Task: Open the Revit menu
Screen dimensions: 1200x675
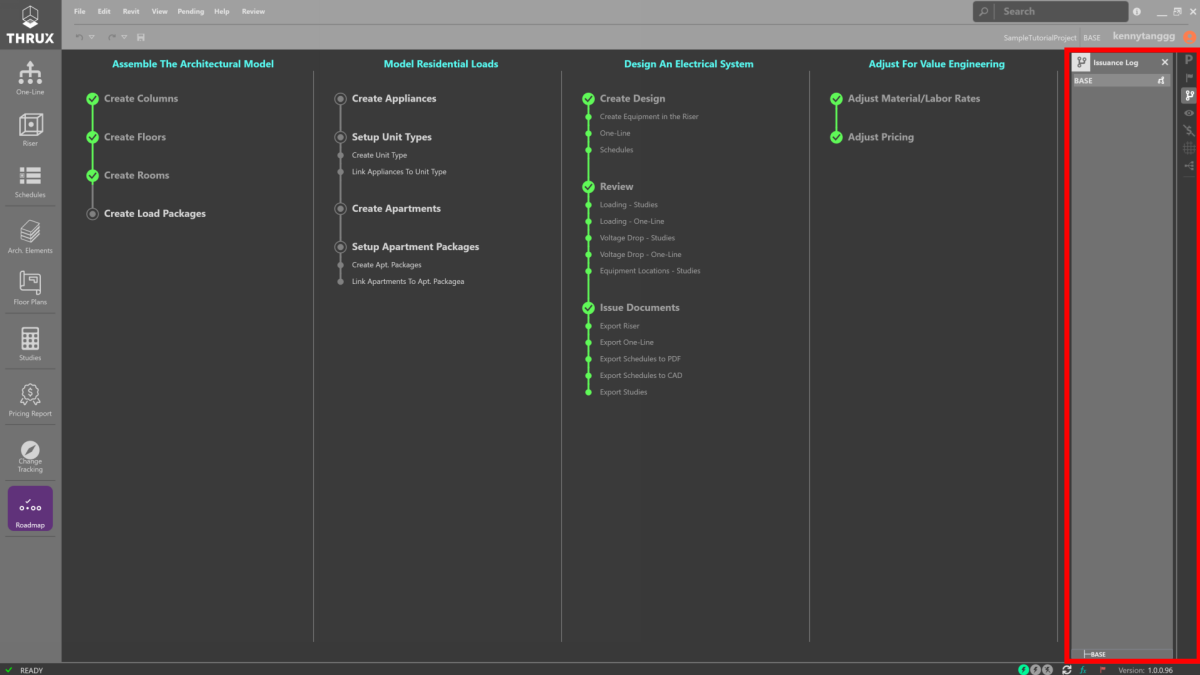Action: pyautogui.click(x=131, y=11)
